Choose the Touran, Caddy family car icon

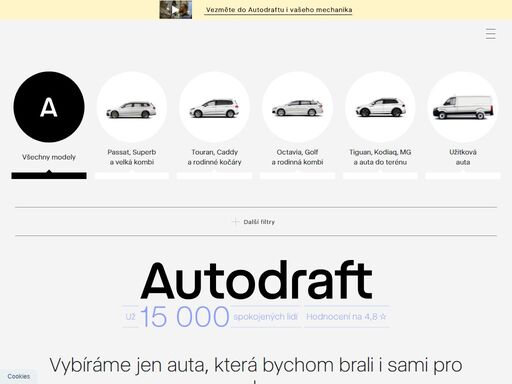tap(214, 107)
